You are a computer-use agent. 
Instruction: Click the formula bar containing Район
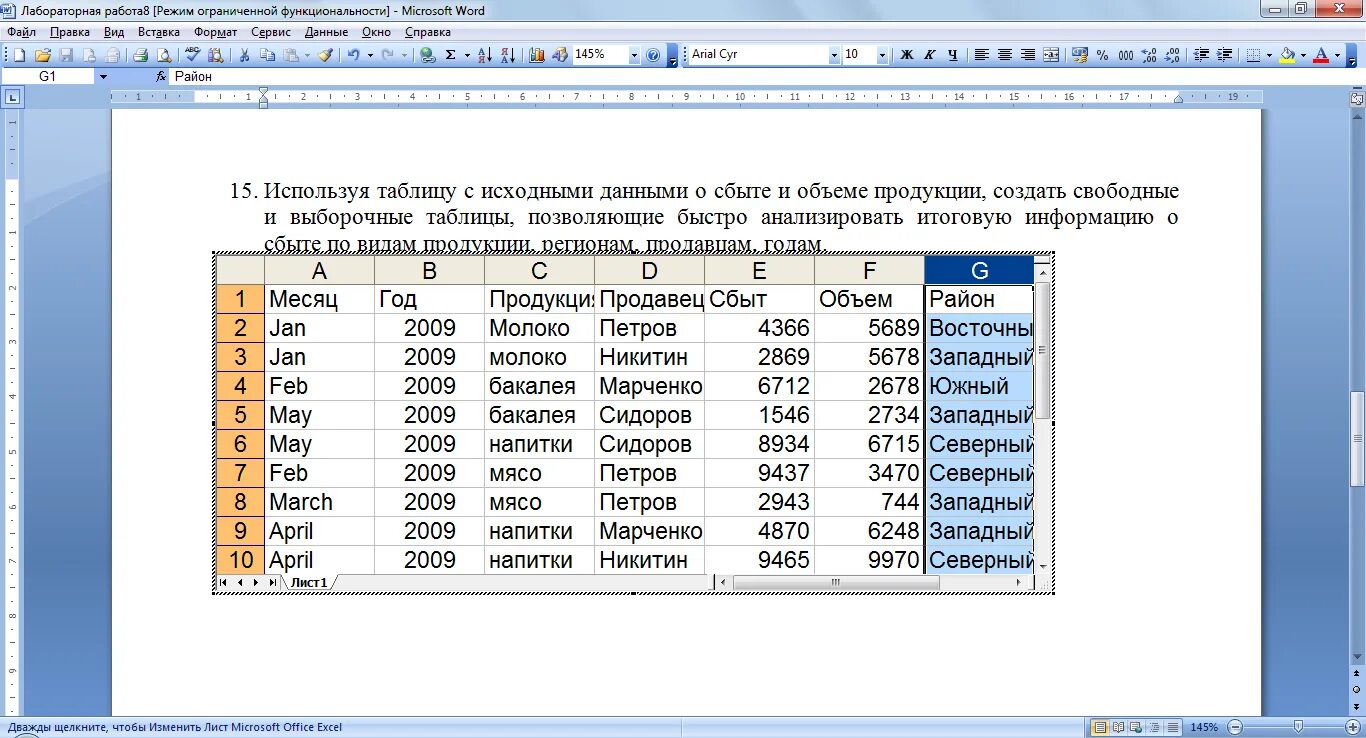(x=765, y=76)
